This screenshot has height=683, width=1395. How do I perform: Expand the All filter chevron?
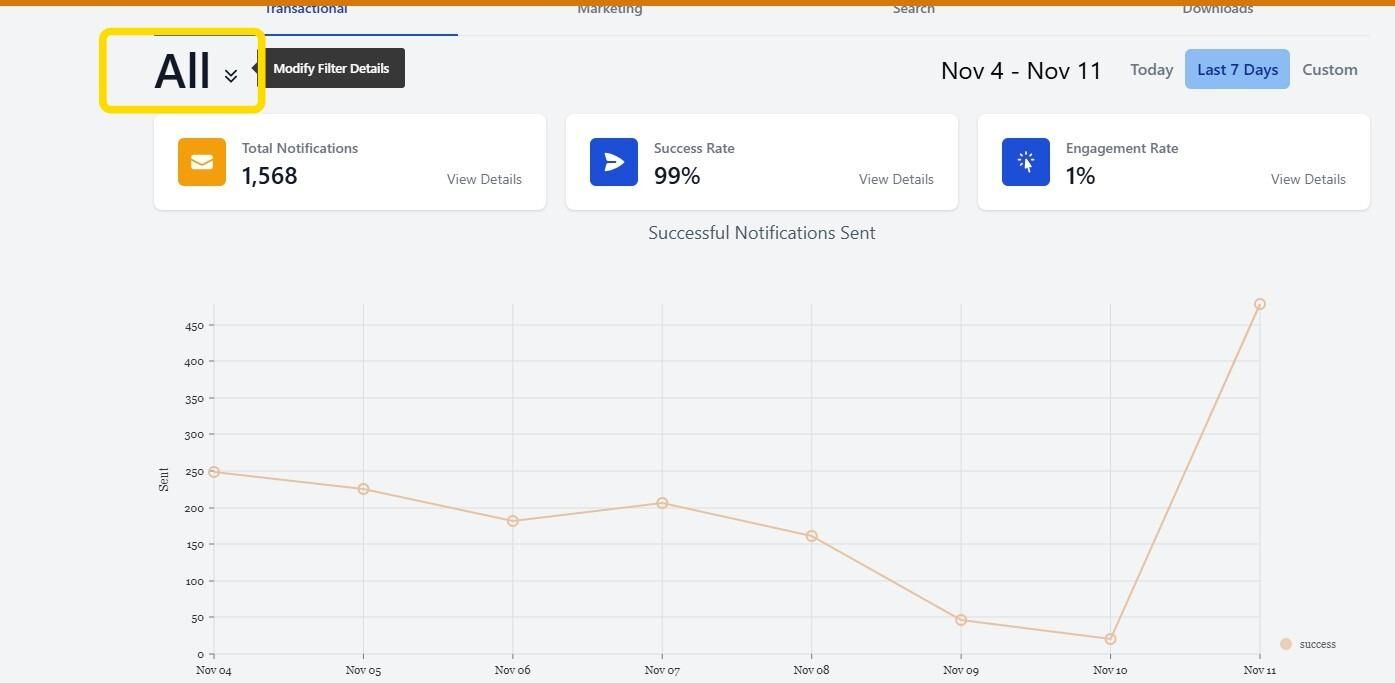231,75
